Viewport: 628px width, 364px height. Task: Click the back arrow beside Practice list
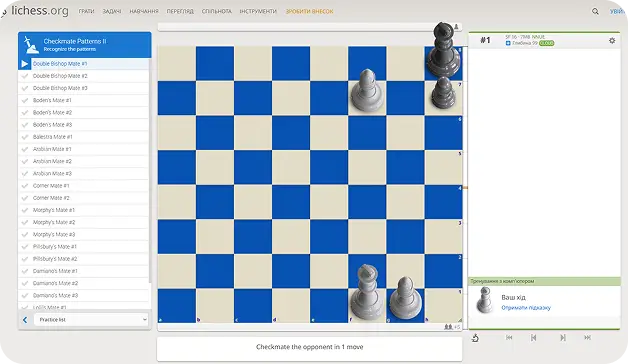25,320
